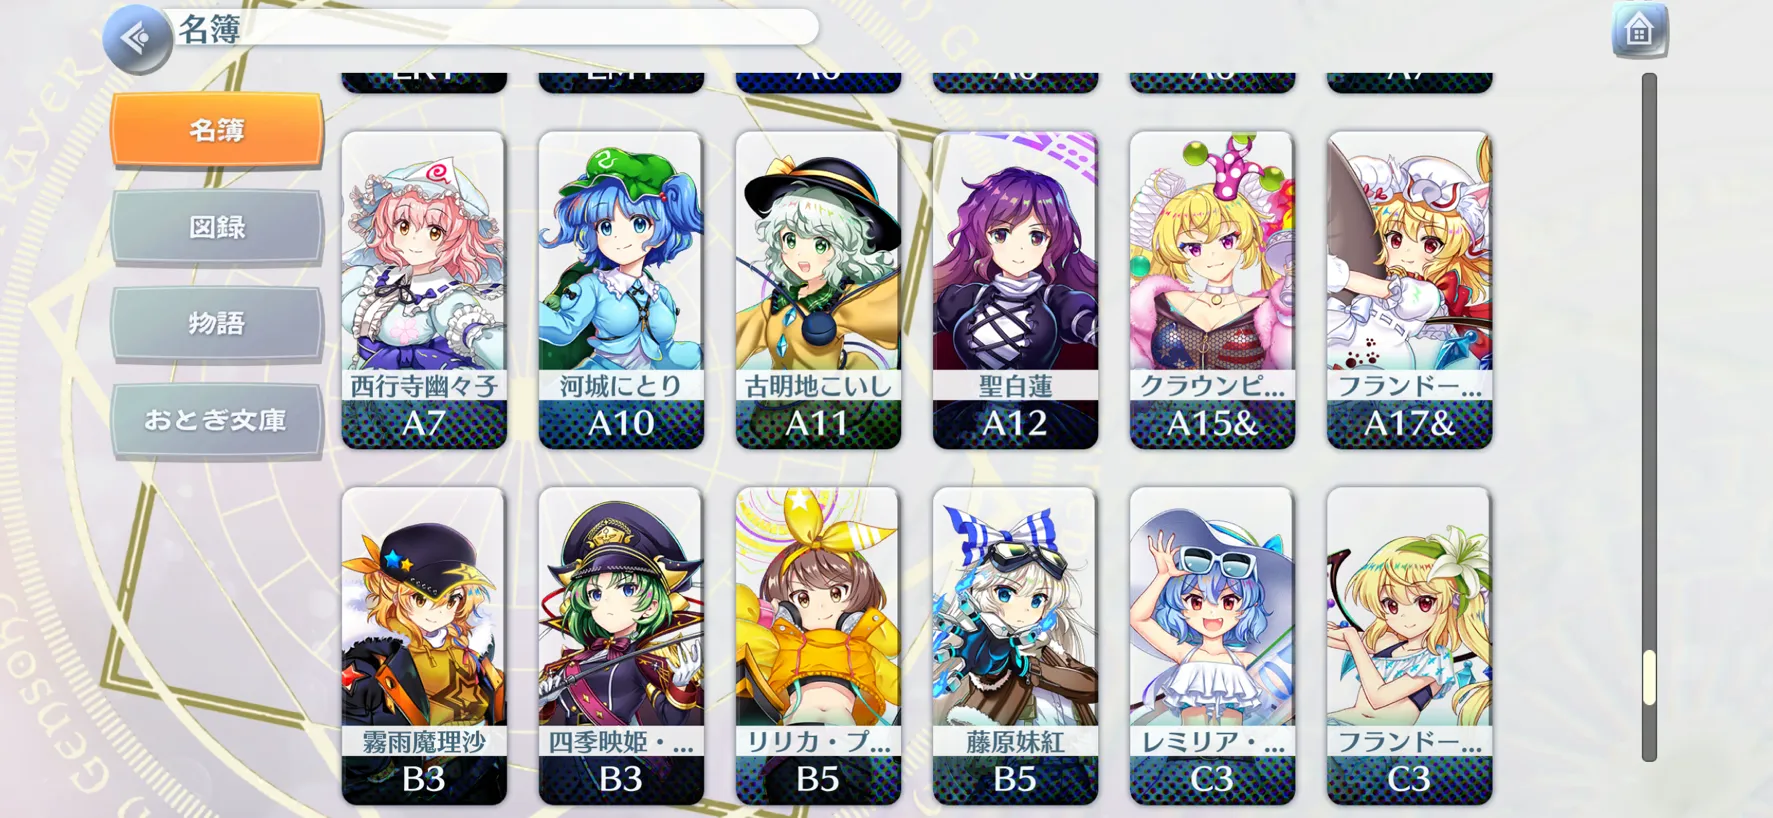Image resolution: width=1773 pixels, height=818 pixels.
Task: View 聖白蓮 A12 character card
Action: [1015, 290]
